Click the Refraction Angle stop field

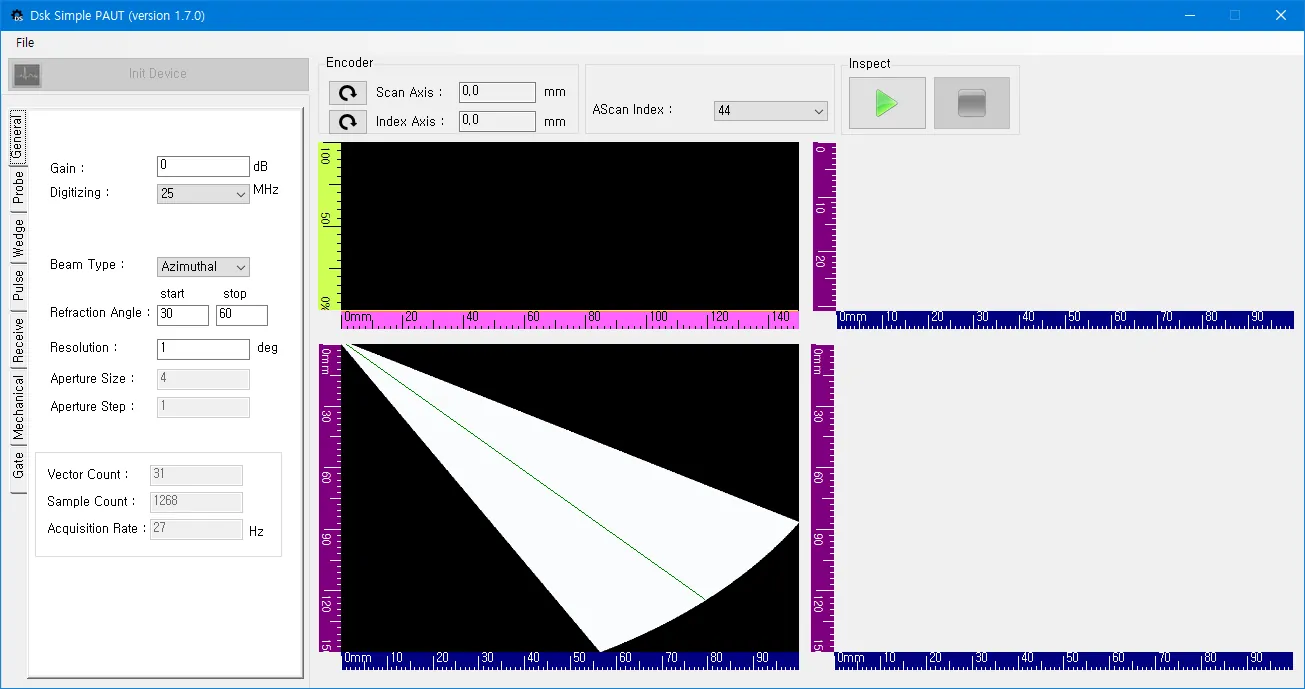(x=242, y=315)
